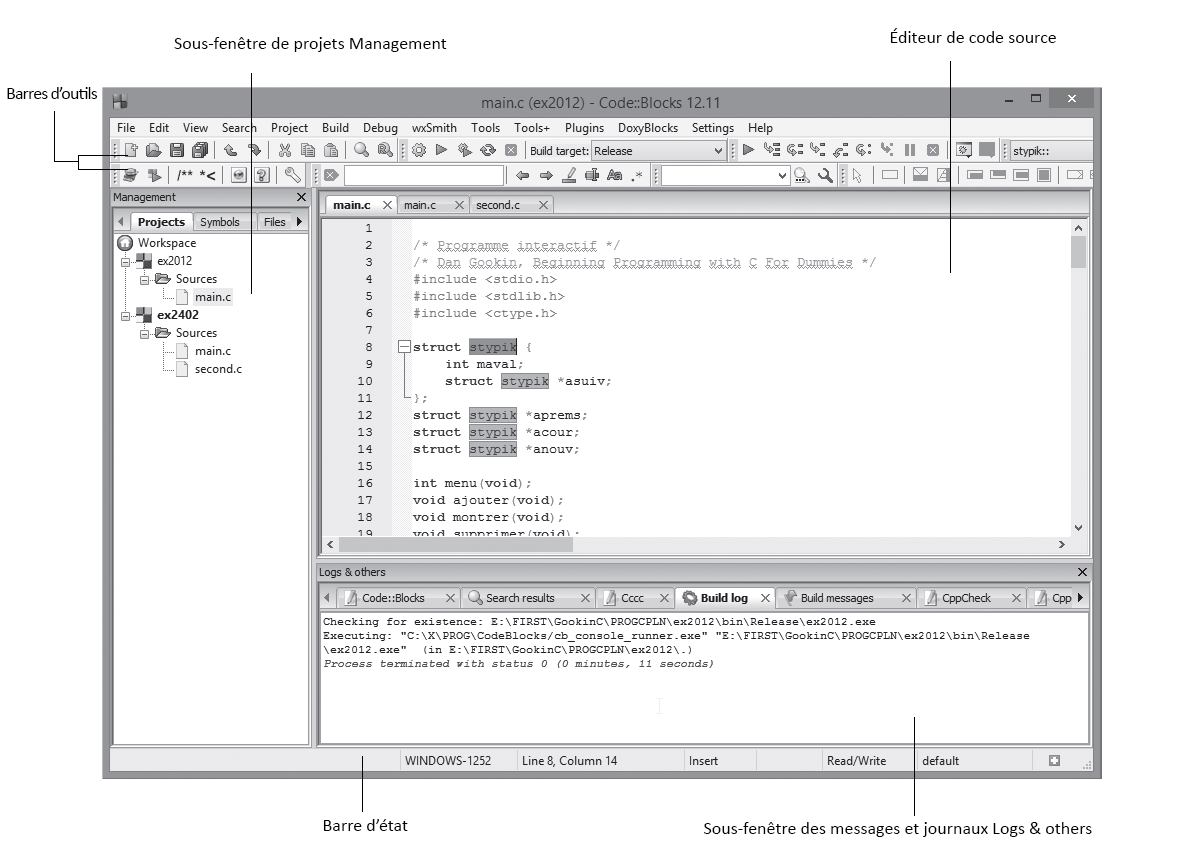The height and width of the screenshot is (850, 1200).
Task: Start the debugger with Debug/Continue icon
Action: [x=747, y=151]
